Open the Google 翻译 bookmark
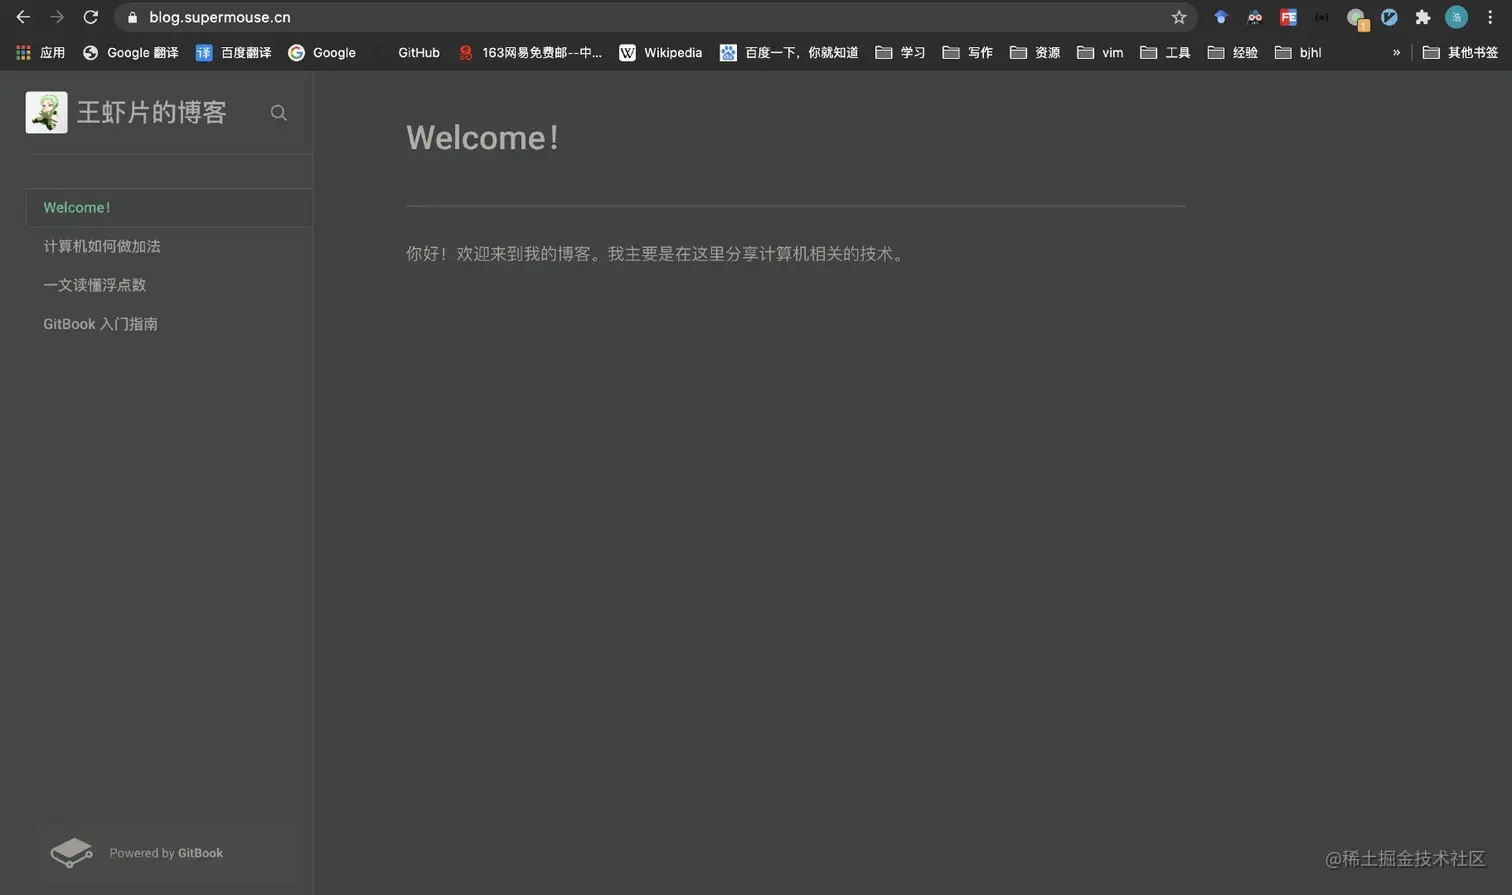Viewport: 1512px width, 895px height. [131, 52]
